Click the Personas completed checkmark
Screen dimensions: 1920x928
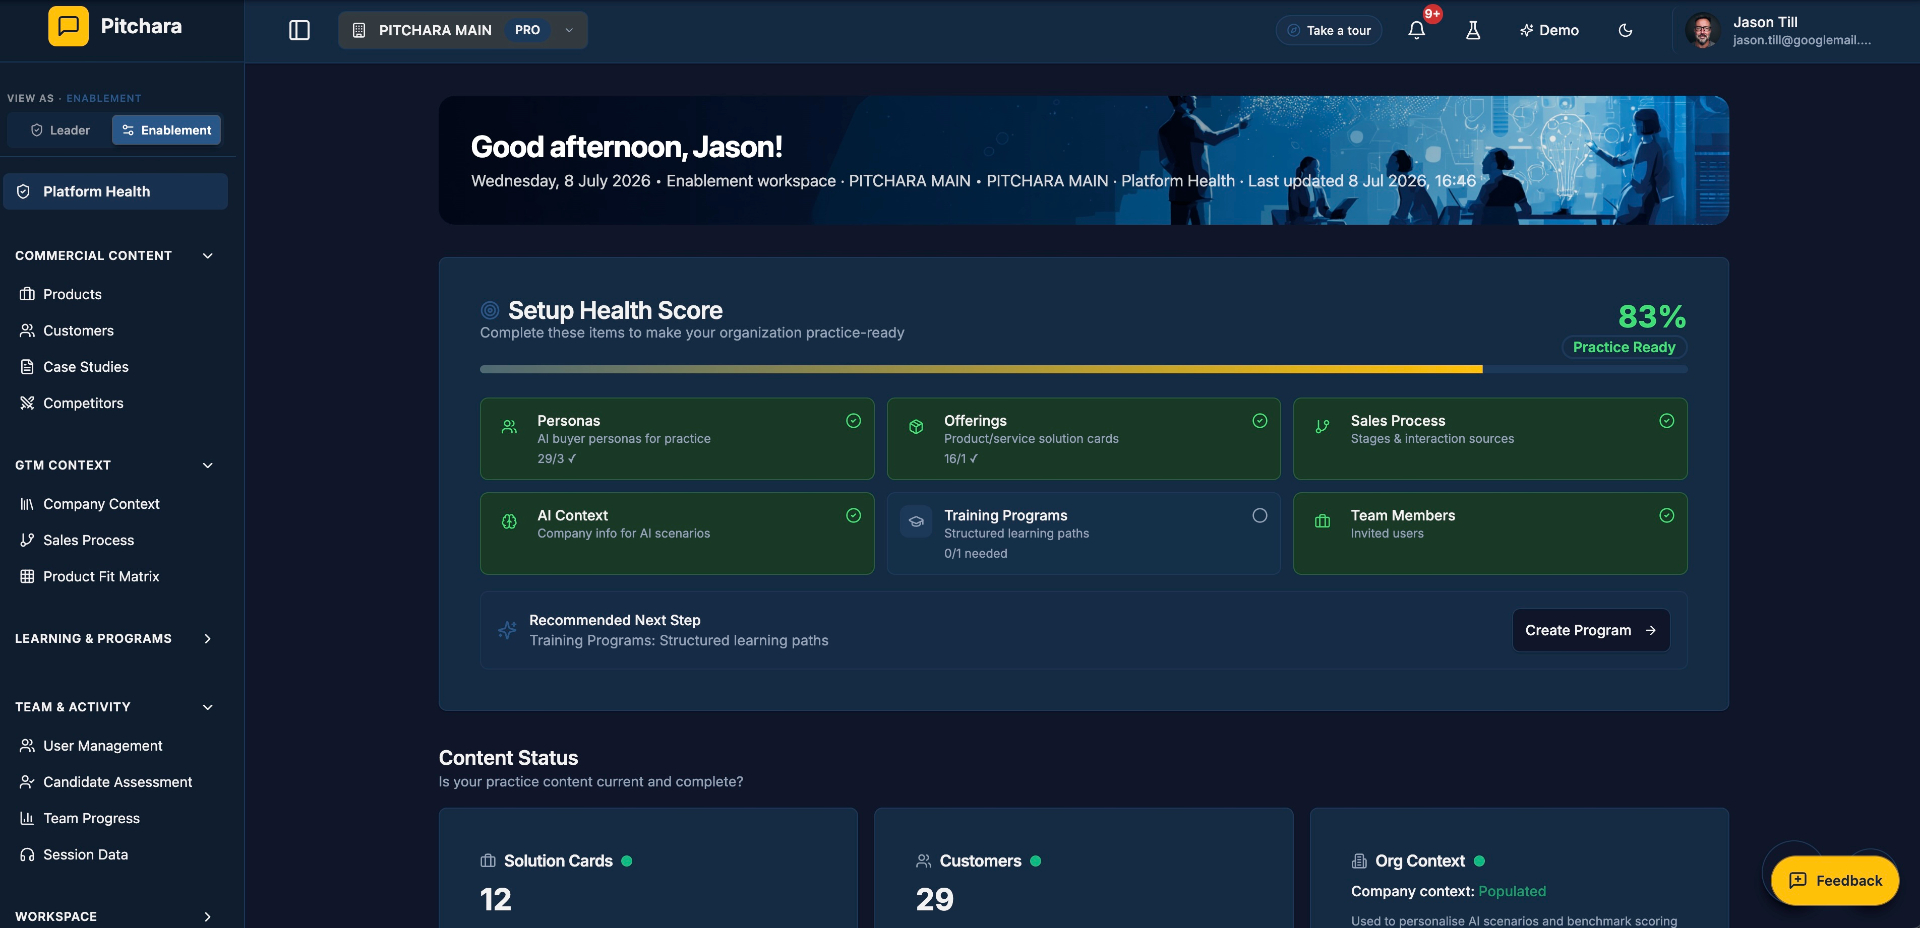click(x=853, y=421)
